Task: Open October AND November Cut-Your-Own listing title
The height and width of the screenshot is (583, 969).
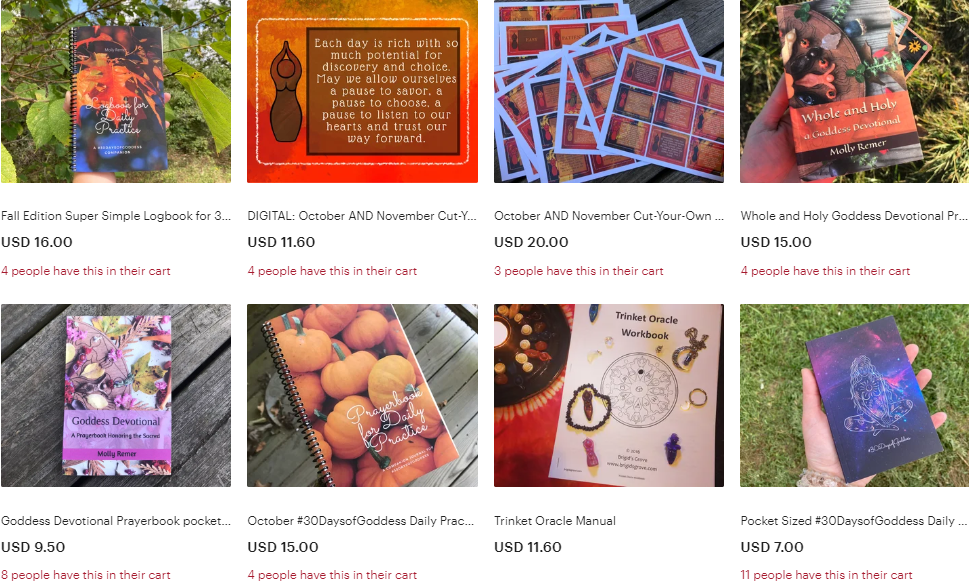Action: (x=609, y=216)
